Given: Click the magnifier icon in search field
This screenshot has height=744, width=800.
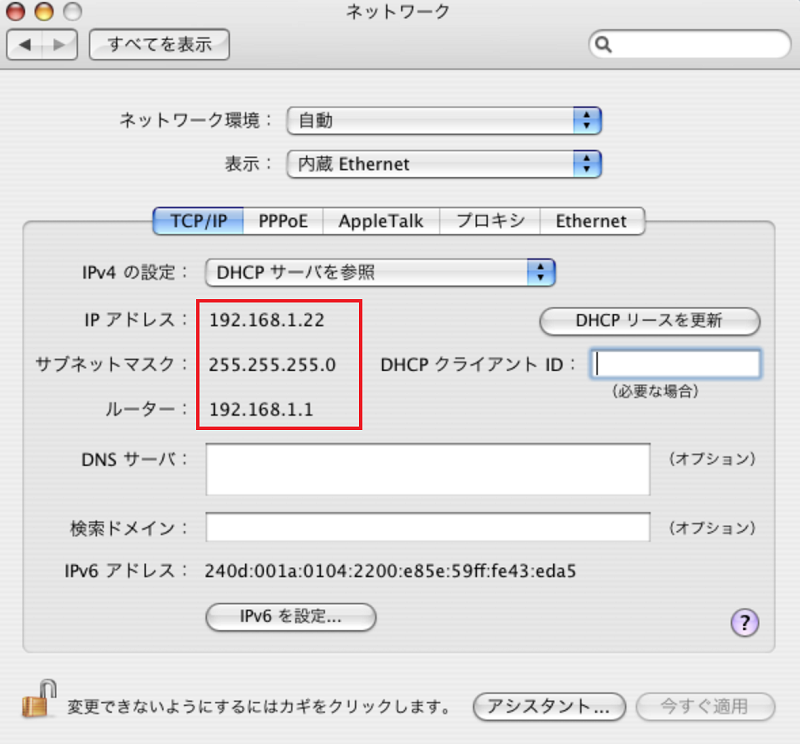Looking at the screenshot, I should [x=604, y=45].
